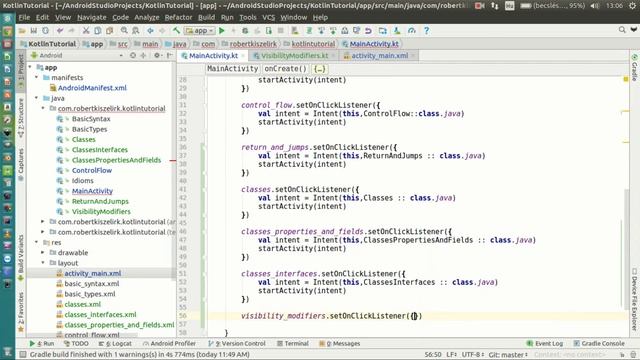The image size is (640, 360).
Task: Click kotlintutorial in navigation bar
Action: click(x=313, y=44)
